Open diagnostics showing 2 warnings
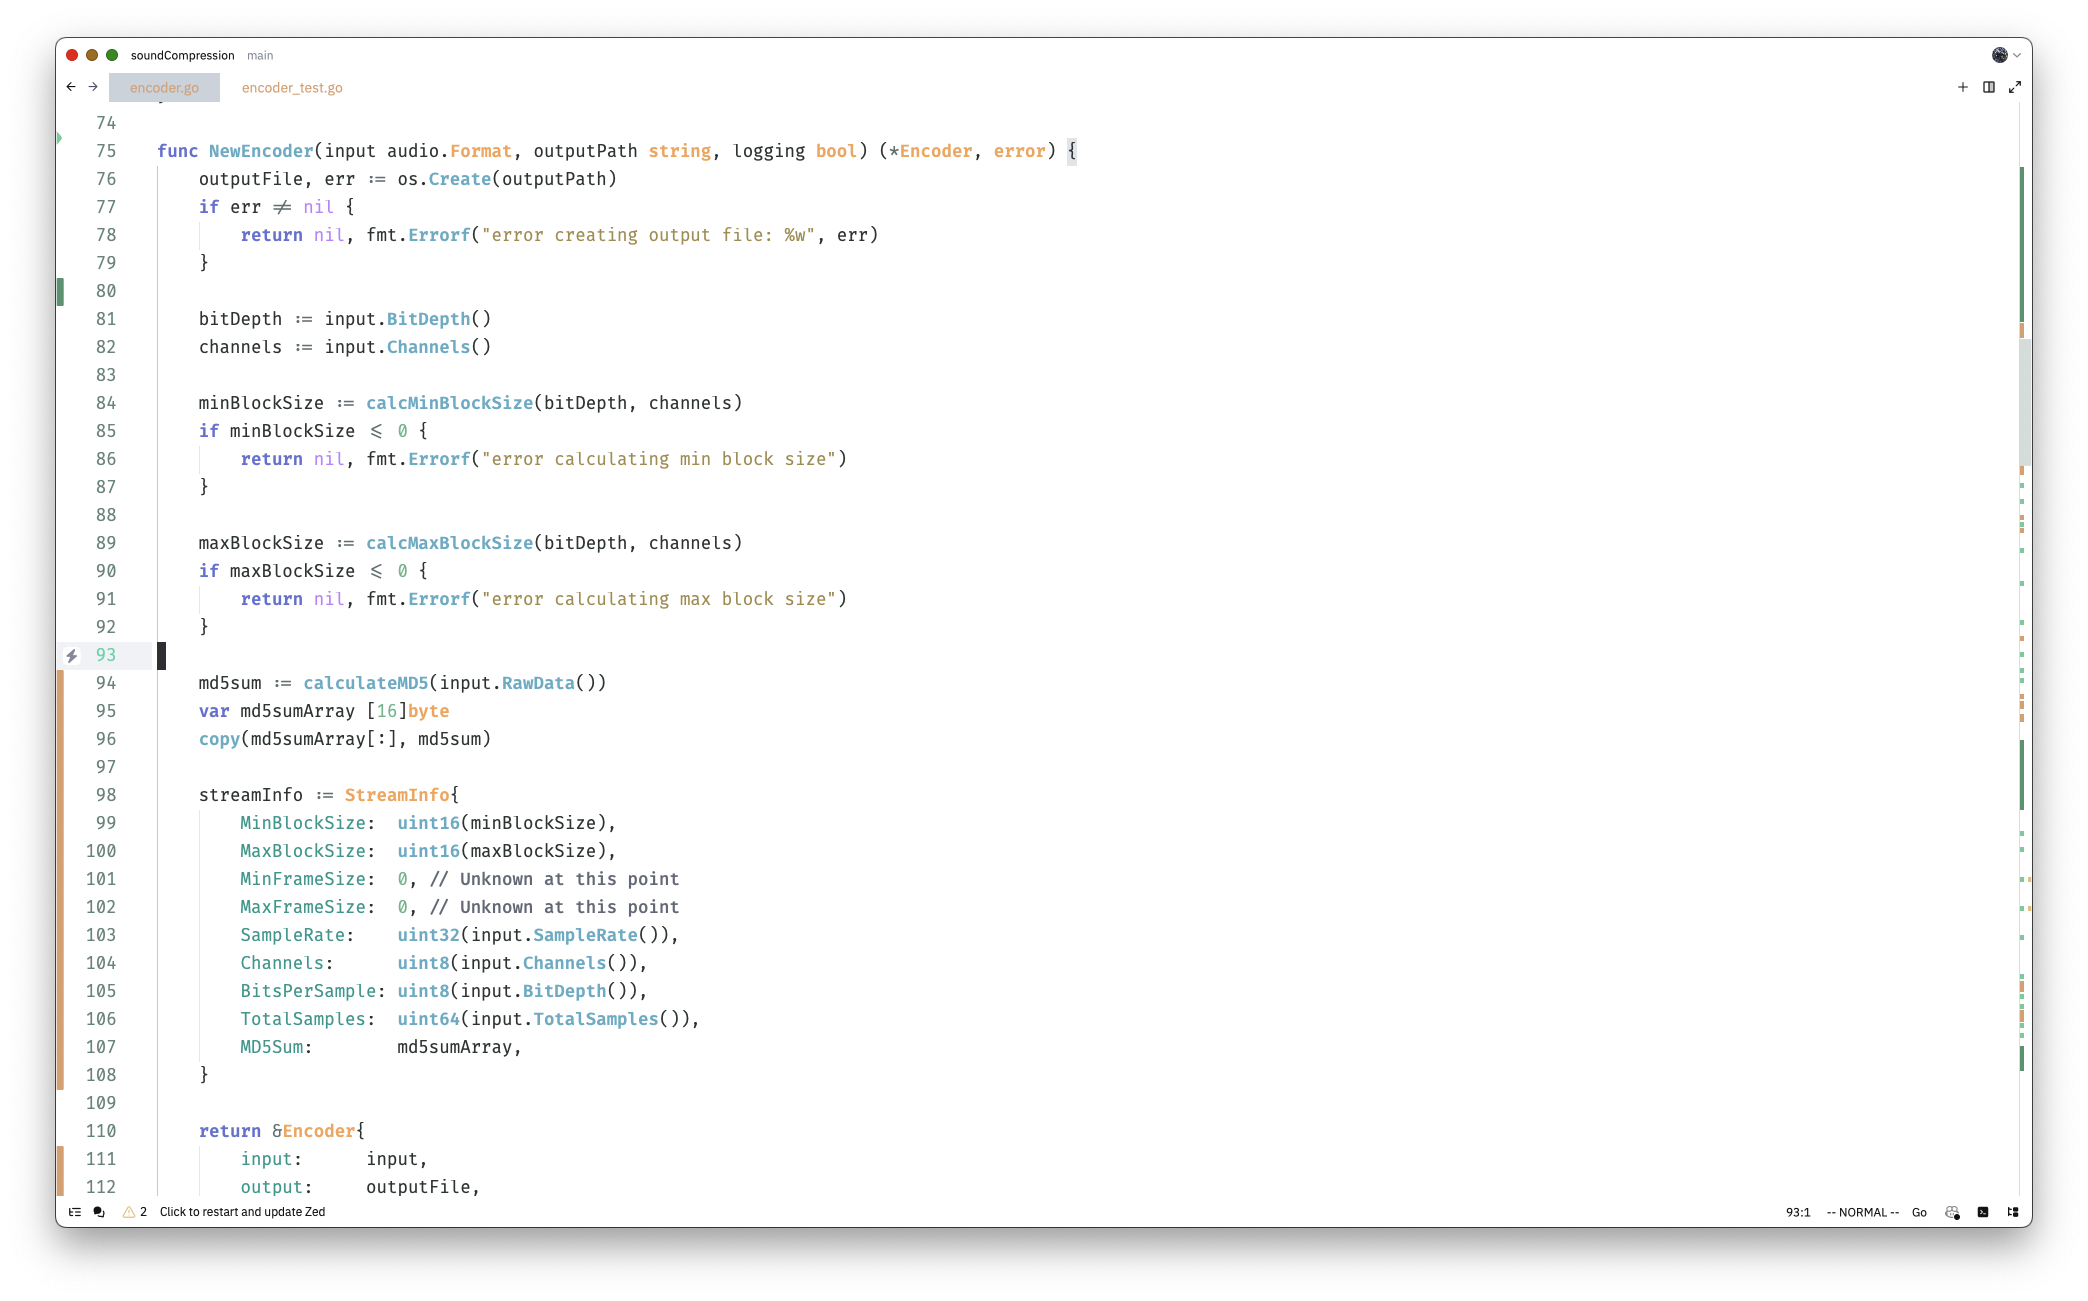 pyautogui.click(x=135, y=1212)
